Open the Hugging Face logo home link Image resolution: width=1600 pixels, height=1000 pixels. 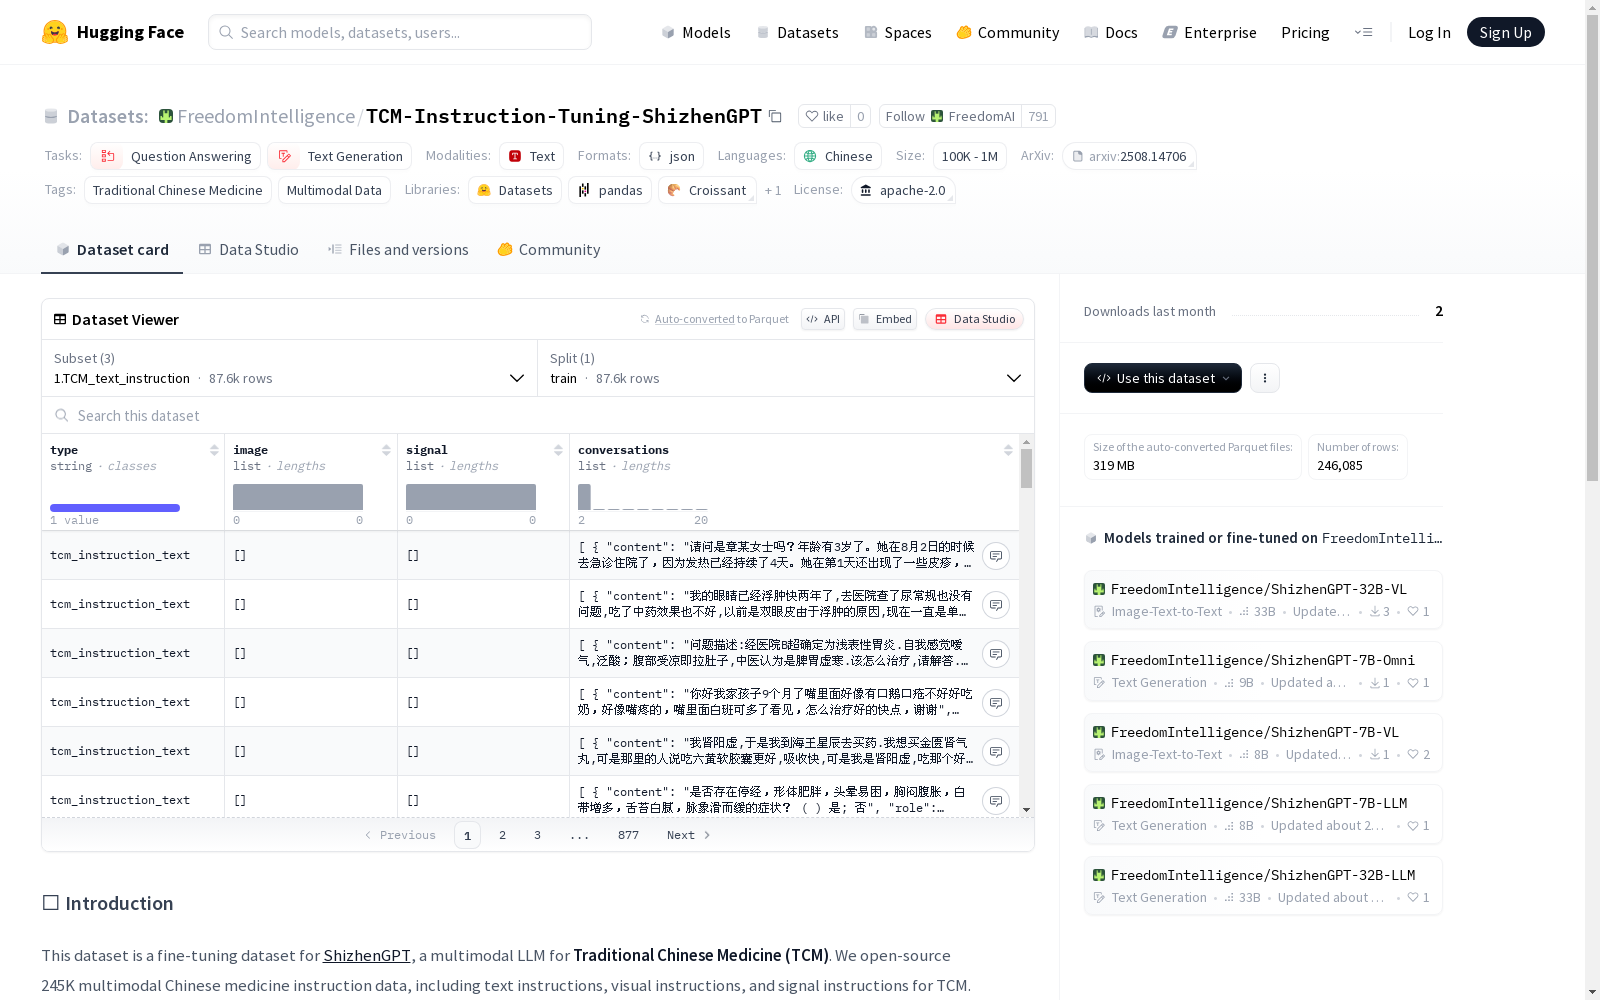click(x=113, y=32)
